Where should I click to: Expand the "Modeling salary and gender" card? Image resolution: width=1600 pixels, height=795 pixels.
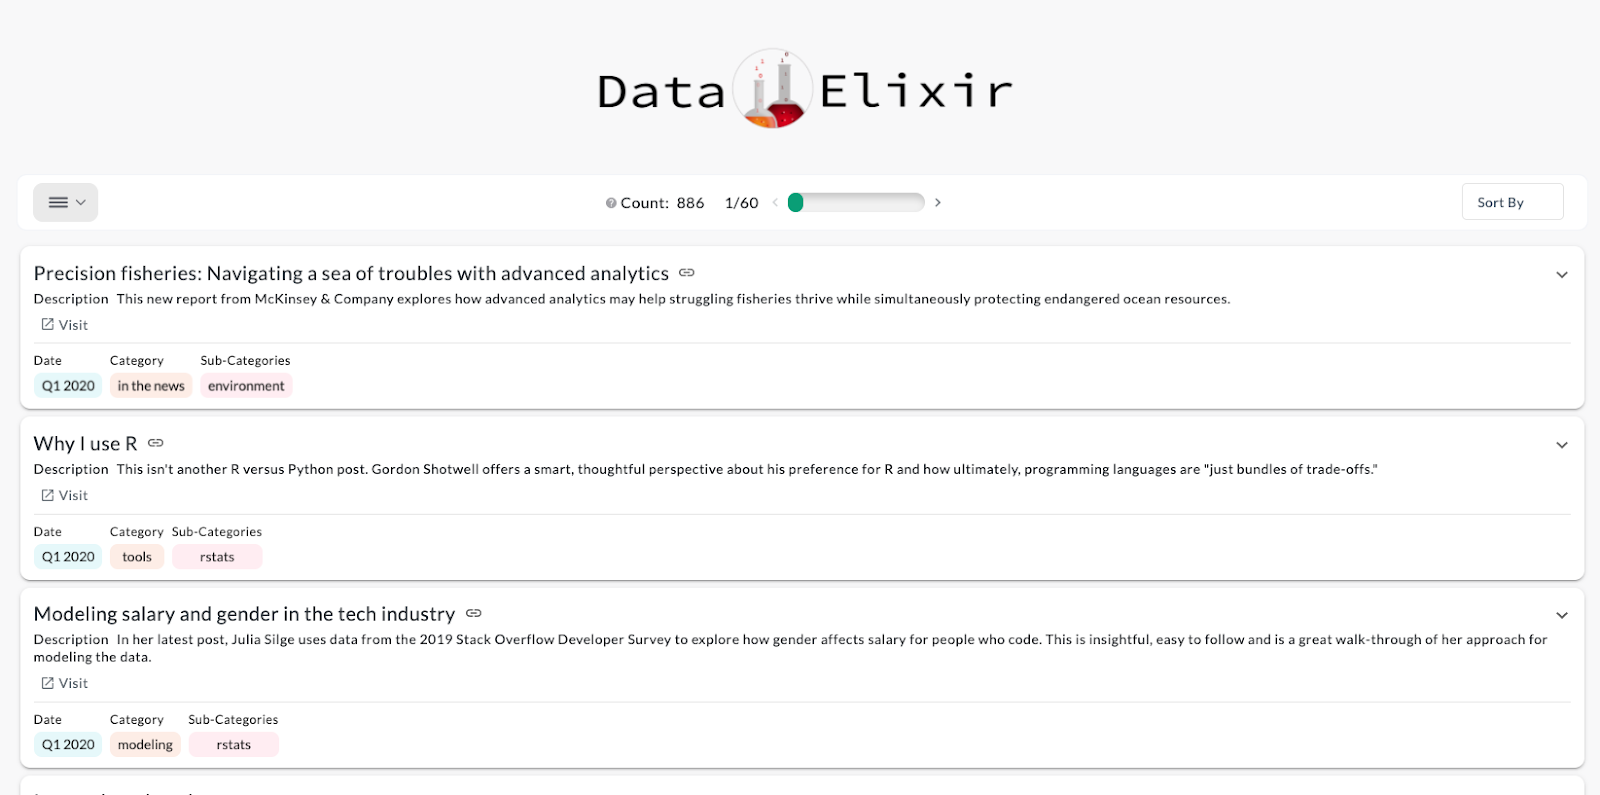pyautogui.click(x=1562, y=613)
